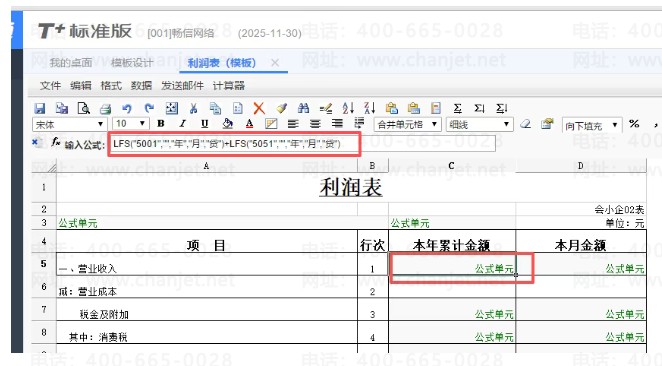Screen dimensions: 662x366
Task: Click the Find binoculars icon
Action: [303, 109]
